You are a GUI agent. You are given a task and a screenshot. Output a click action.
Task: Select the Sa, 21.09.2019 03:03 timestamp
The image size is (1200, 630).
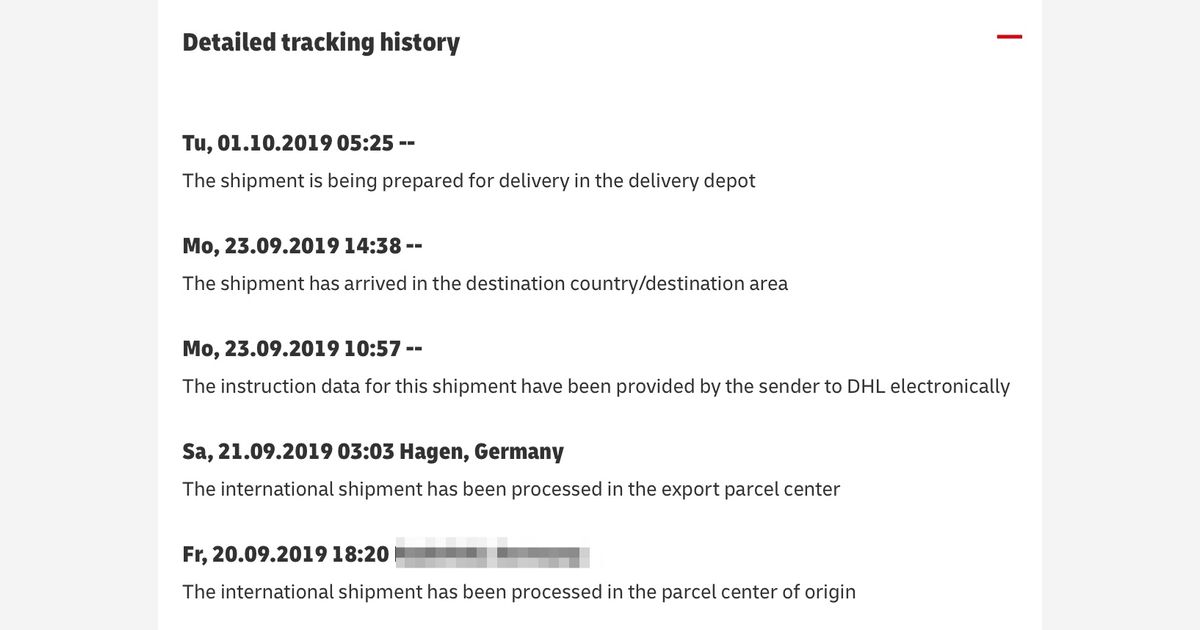[288, 452]
